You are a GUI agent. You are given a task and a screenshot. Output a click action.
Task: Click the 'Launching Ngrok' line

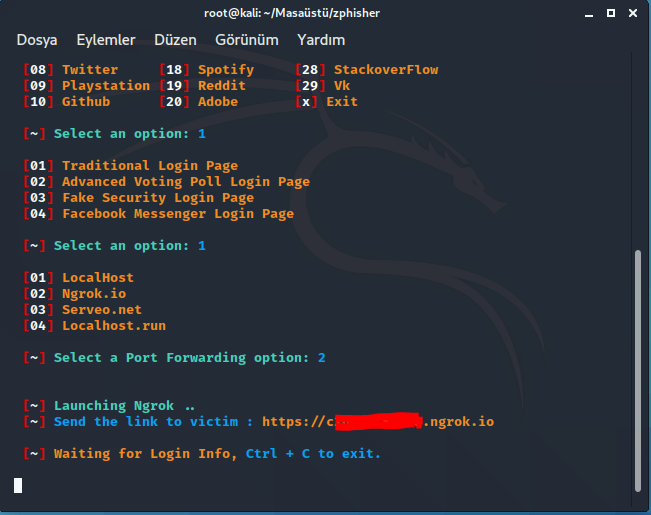[x=124, y=405]
